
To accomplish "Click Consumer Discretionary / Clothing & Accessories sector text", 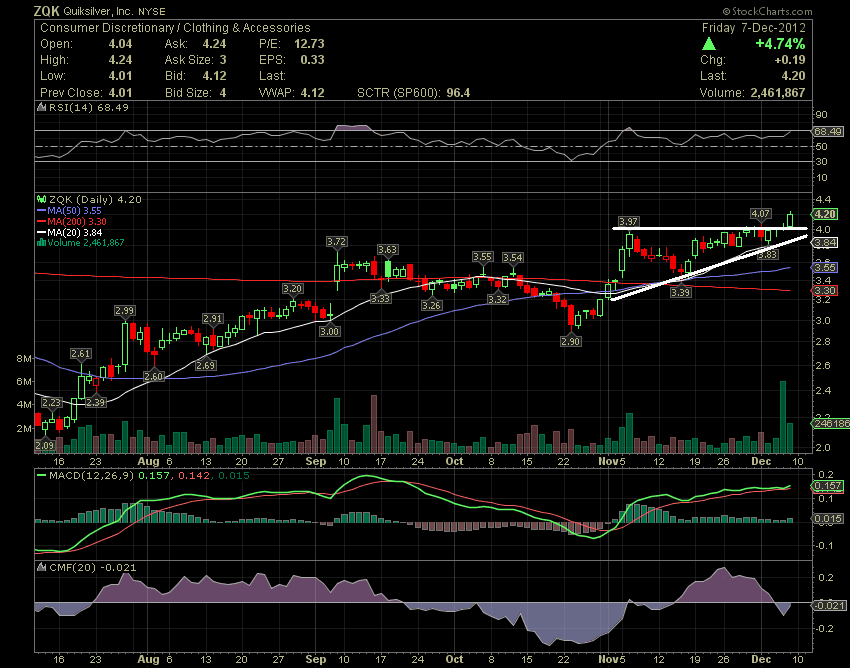I will point(175,28).
